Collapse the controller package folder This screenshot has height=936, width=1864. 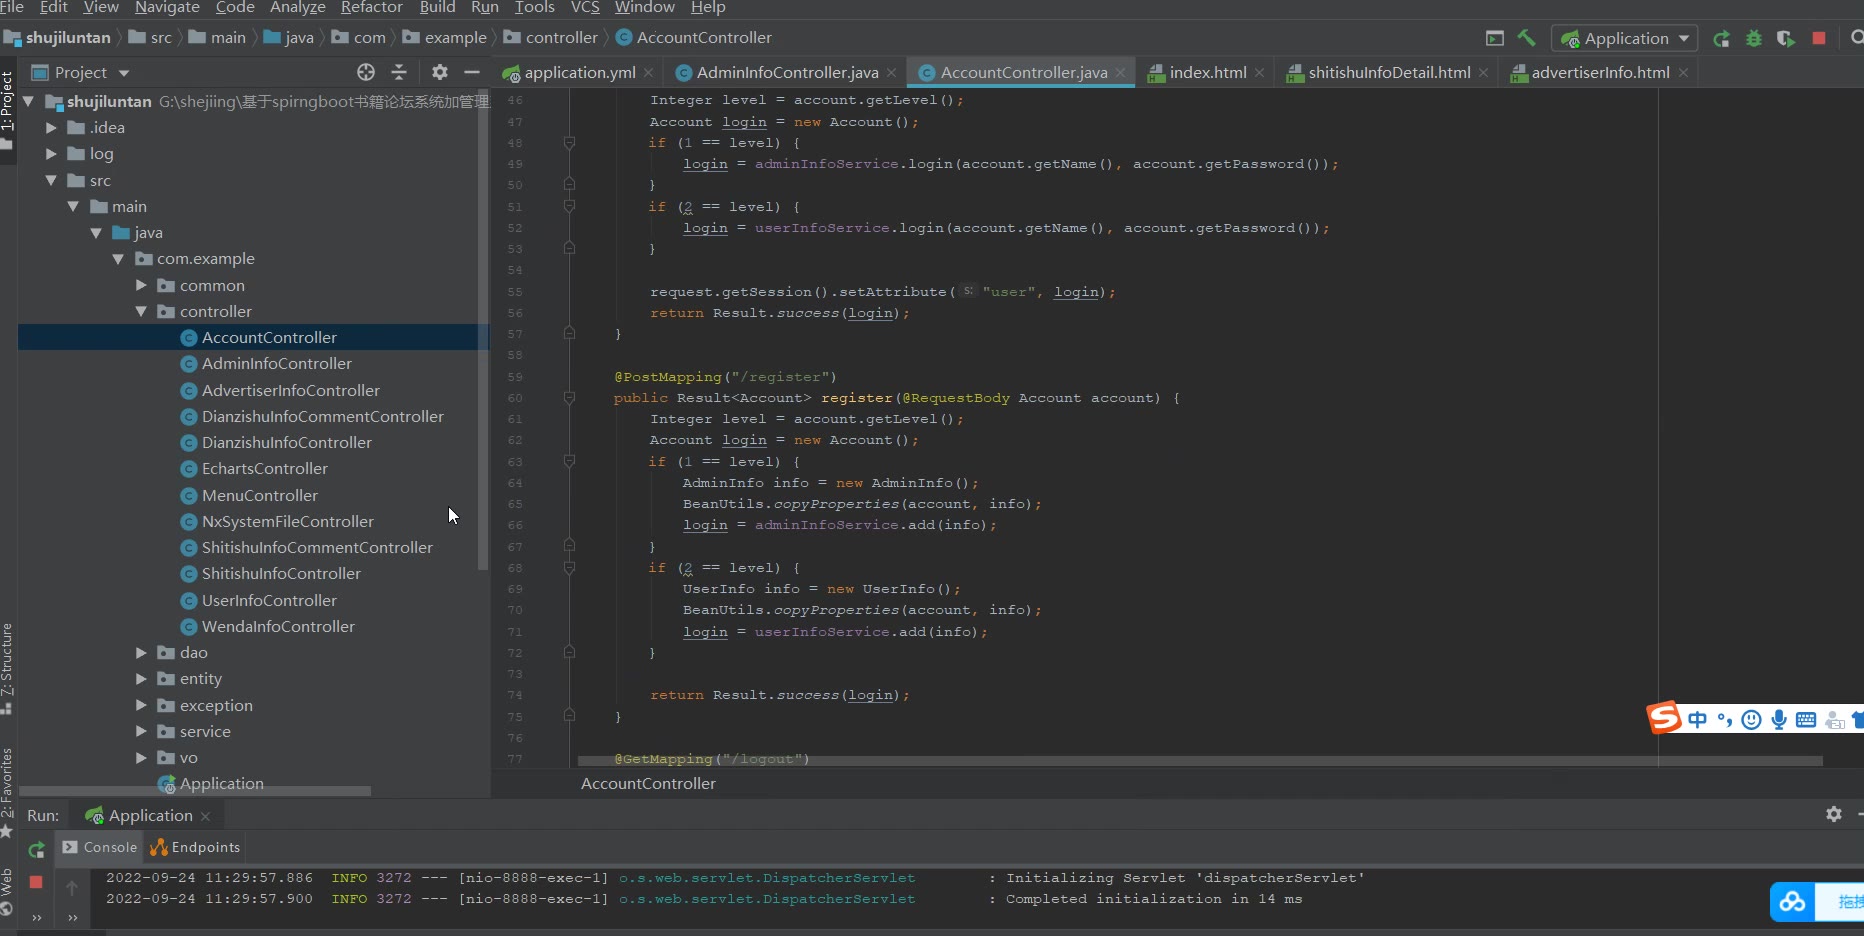point(141,311)
